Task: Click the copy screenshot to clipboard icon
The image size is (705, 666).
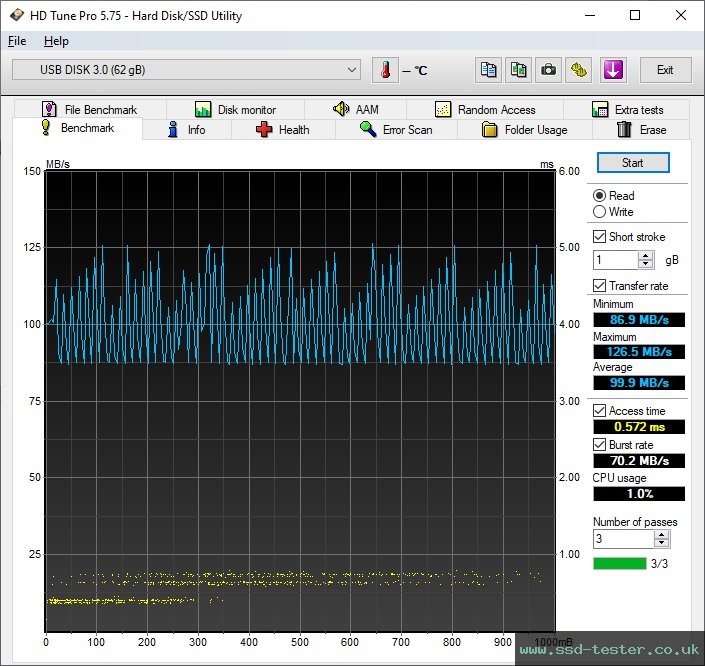Action: point(518,70)
